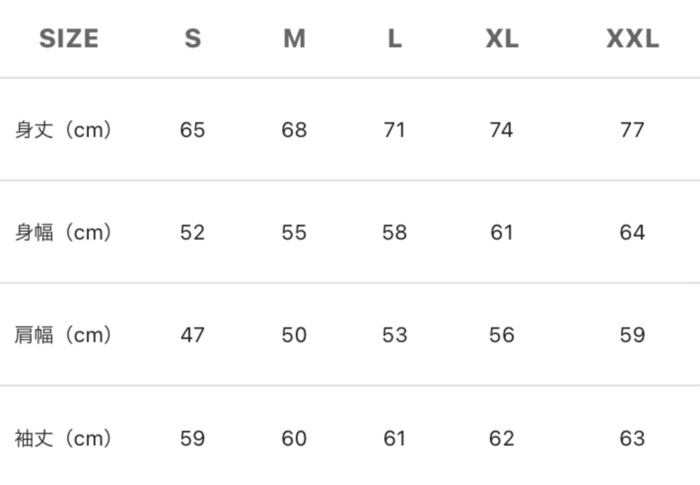Click the 身幅 value 55 for M
The width and height of the screenshot is (700, 485).
click(294, 232)
